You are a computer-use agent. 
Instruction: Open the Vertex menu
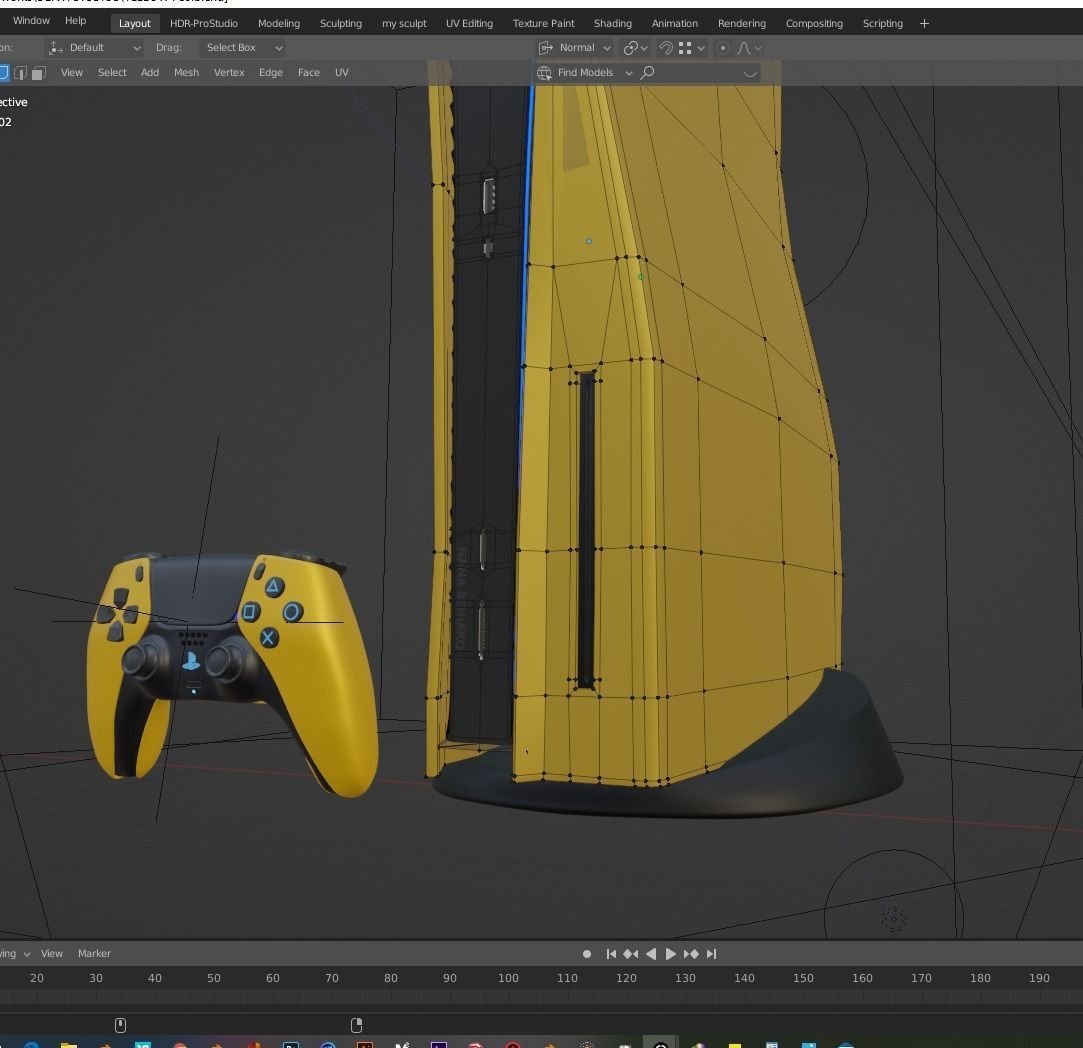click(x=229, y=73)
